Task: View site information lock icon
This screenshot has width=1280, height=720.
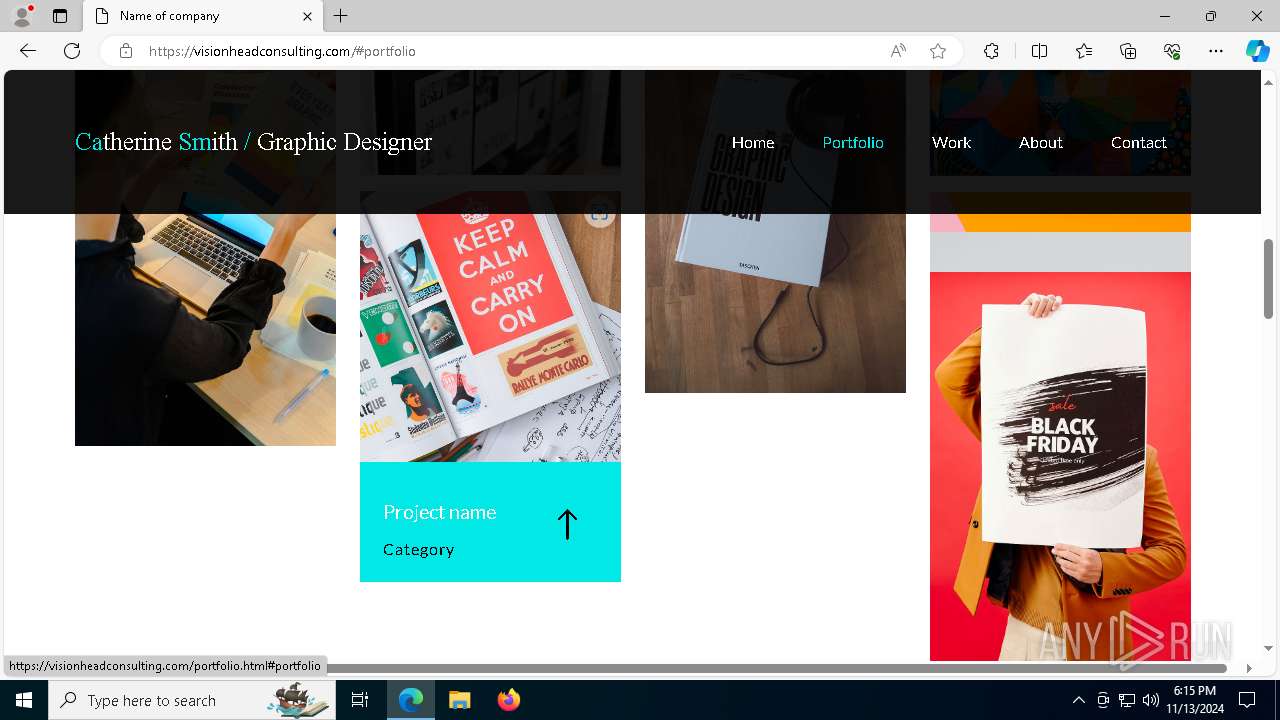Action: tap(126, 51)
